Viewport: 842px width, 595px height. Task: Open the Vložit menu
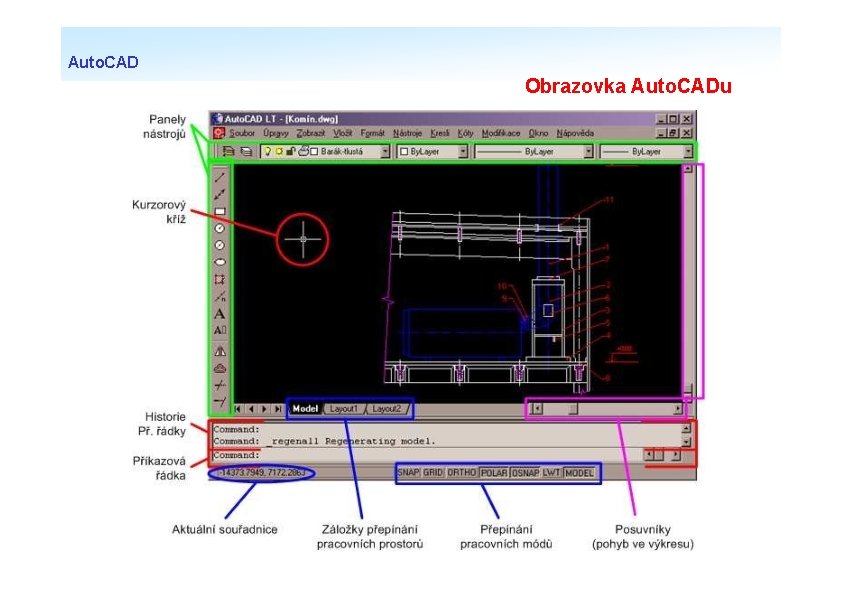pos(343,133)
